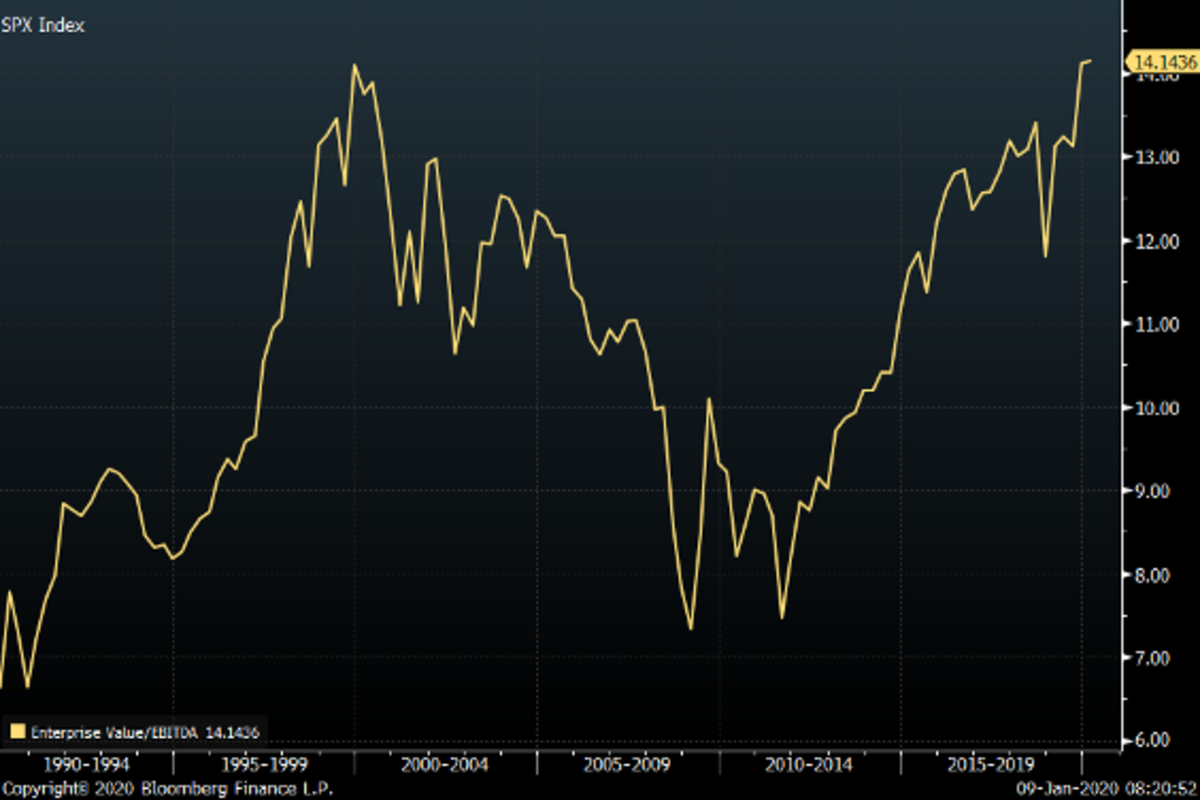
Task: Click the 12.00 y-axis tick label
Action: point(1155,241)
